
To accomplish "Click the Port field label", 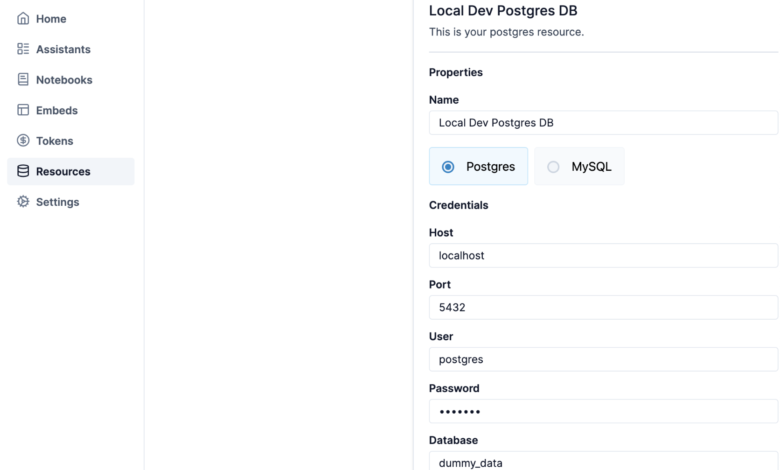I will 440,284.
